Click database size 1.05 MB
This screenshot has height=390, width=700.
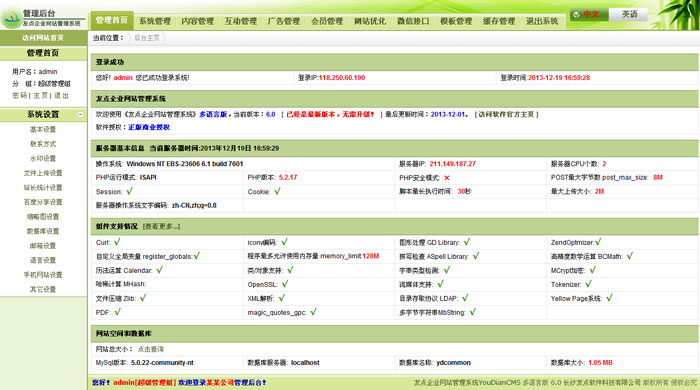pos(600,363)
